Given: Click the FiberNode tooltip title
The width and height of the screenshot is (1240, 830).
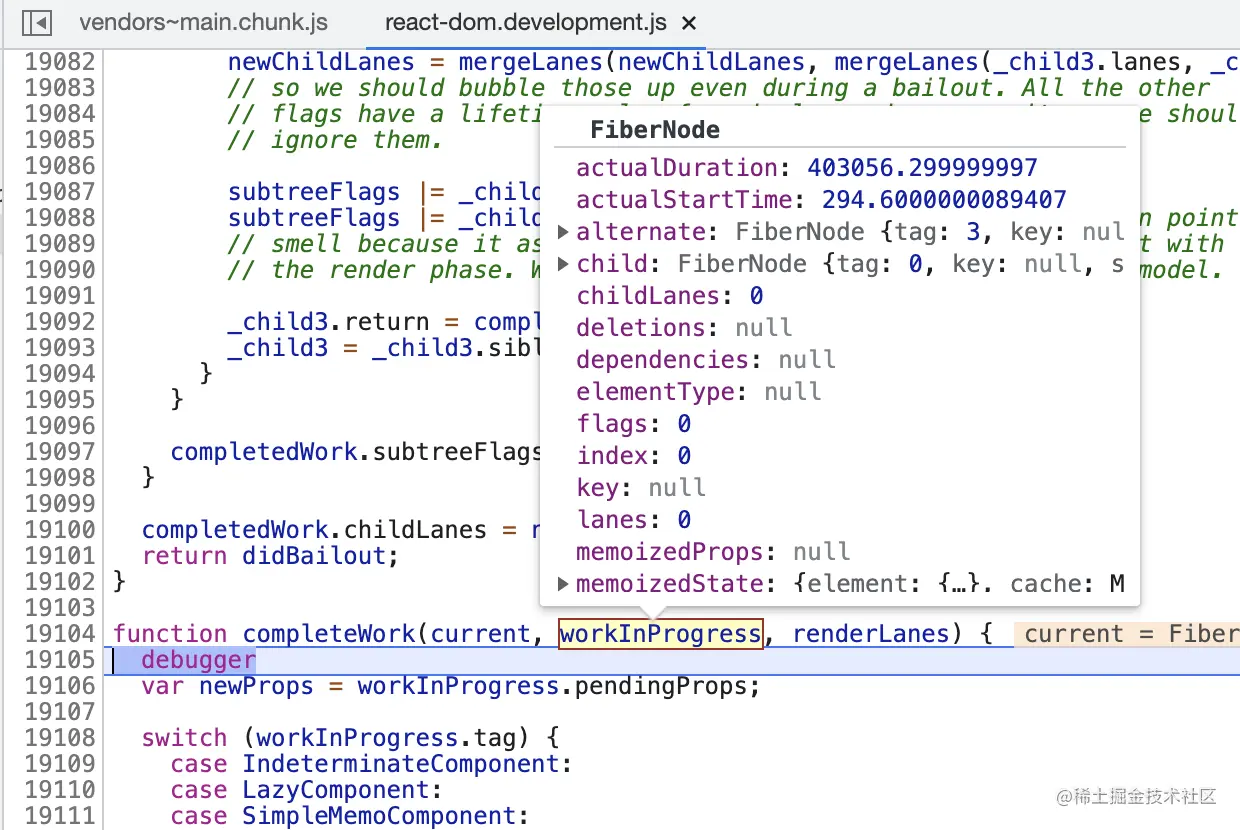Looking at the screenshot, I should click(x=655, y=130).
